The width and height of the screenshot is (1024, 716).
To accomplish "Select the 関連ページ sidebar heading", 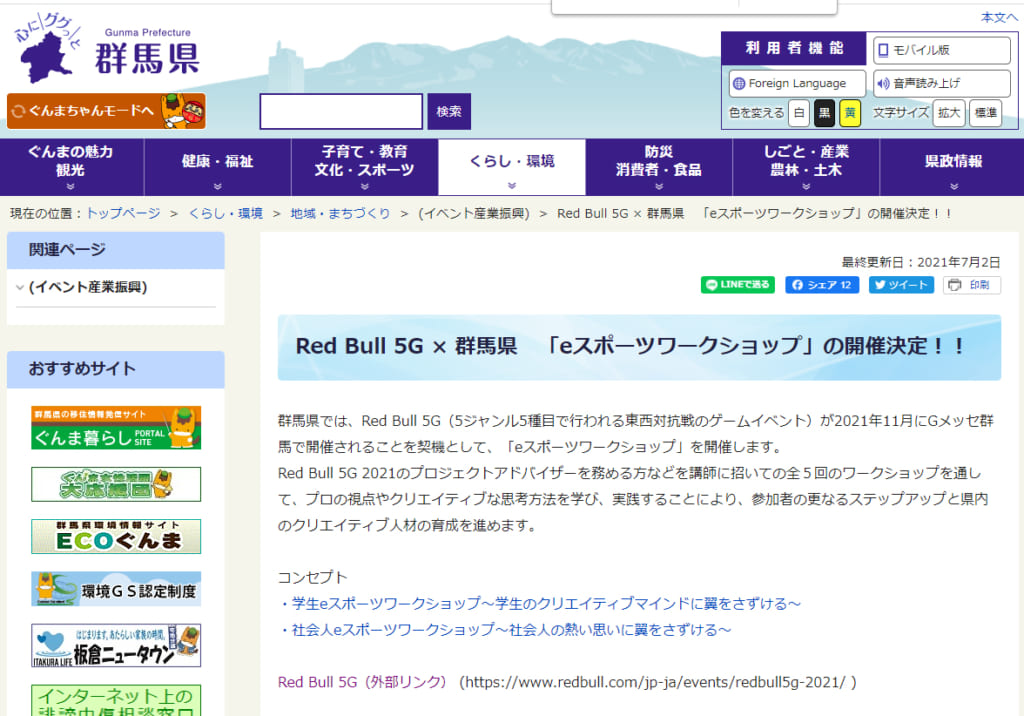I will click(67, 250).
